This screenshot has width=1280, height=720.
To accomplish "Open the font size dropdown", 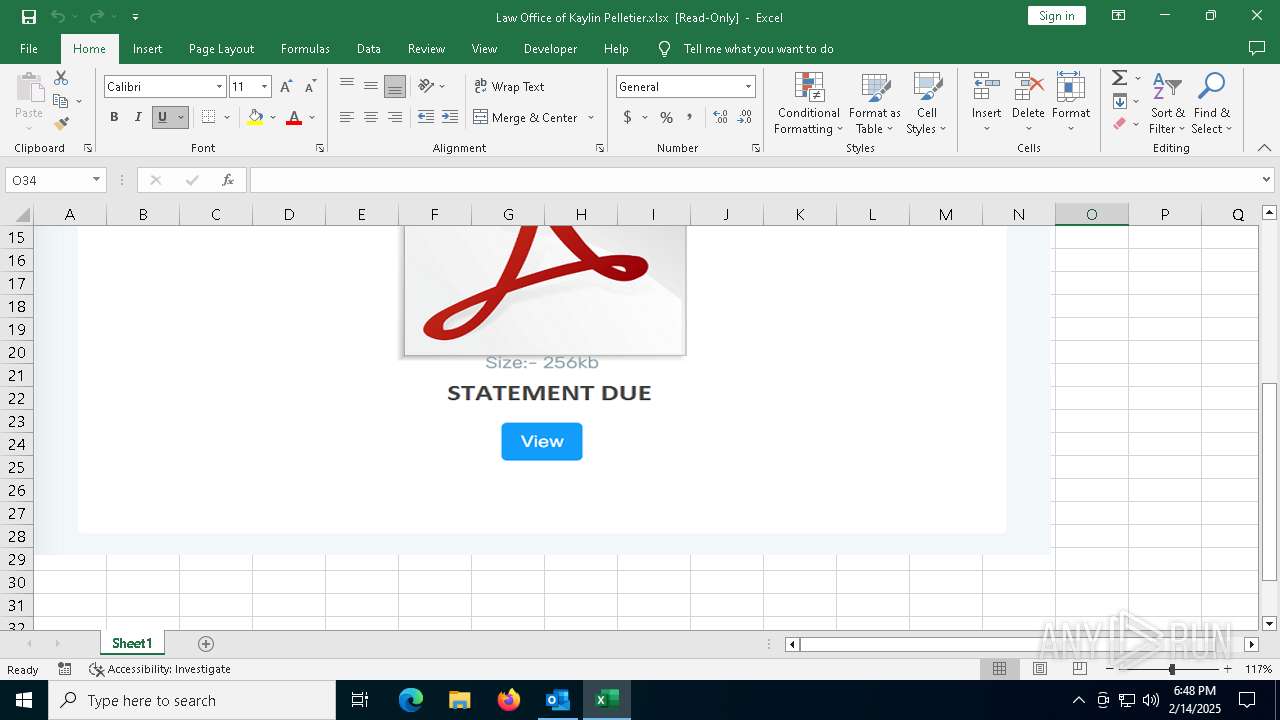I will click(x=264, y=87).
